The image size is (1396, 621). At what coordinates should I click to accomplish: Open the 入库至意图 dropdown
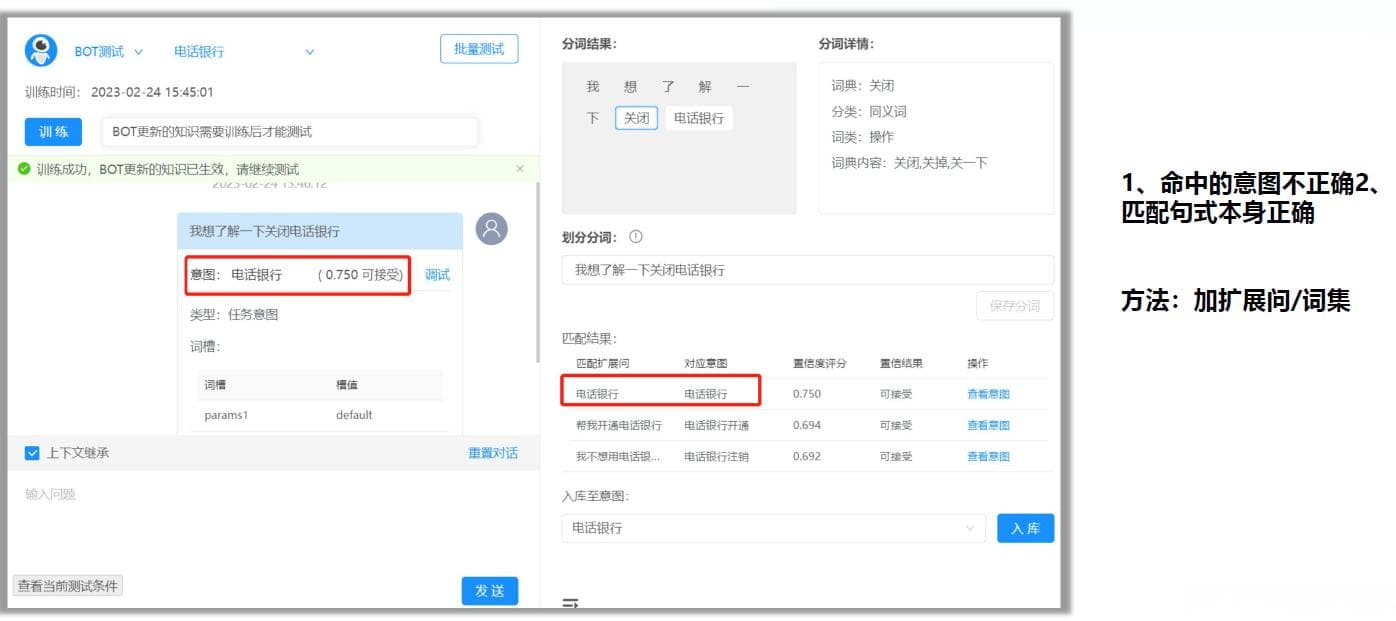(x=775, y=528)
